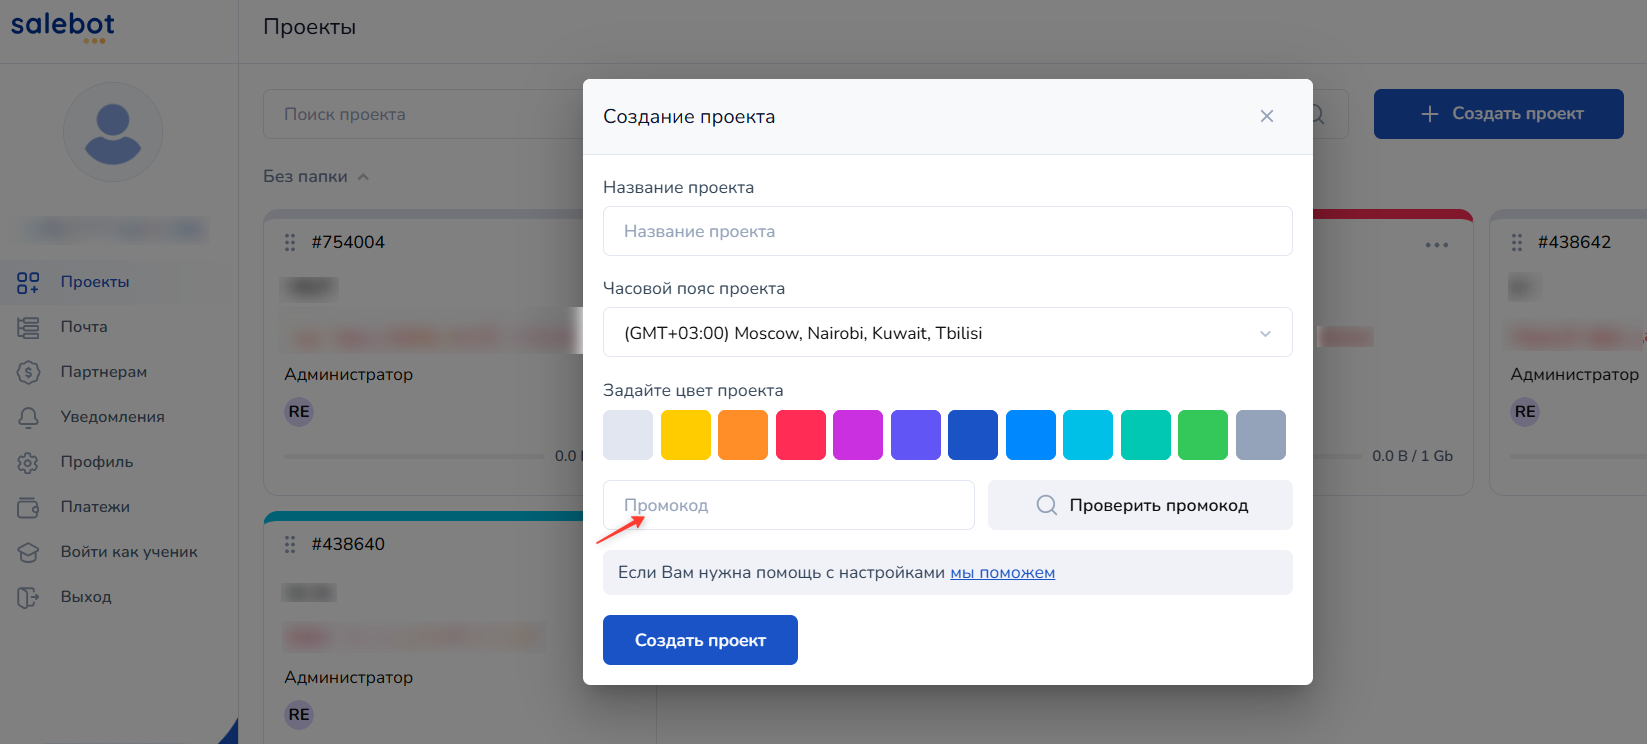Viewport: 1647px width, 744px height.
Task: Click the "Название проекта" input field
Action: 947,231
